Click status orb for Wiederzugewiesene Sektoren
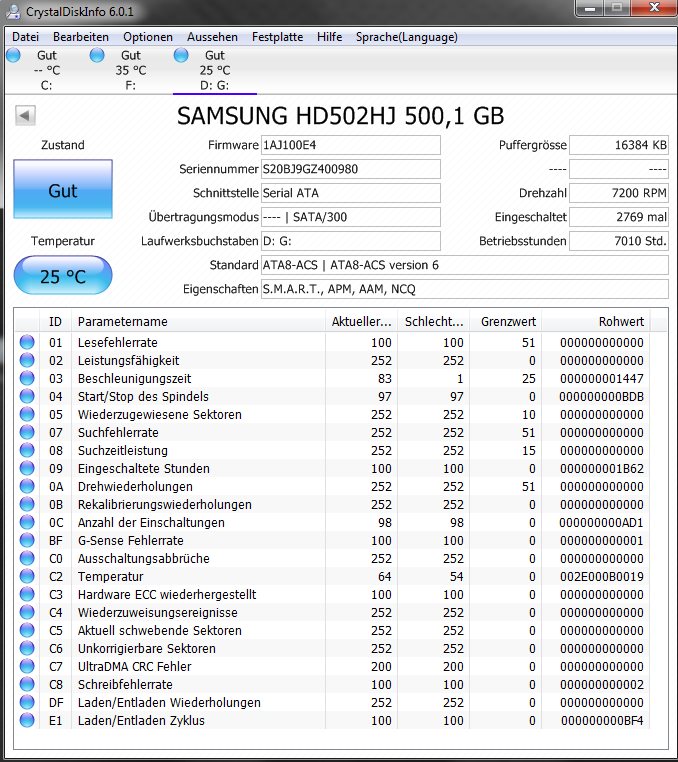Image resolution: width=678 pixels, height=762 pixels. (27, 414)
